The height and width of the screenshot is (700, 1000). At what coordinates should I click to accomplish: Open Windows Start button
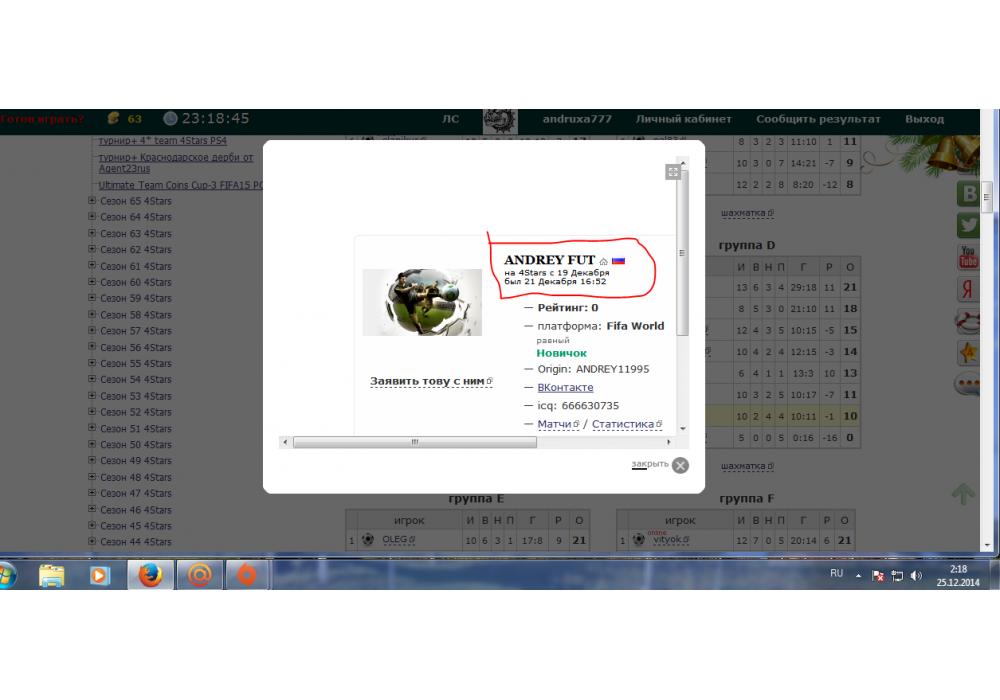(8, 575)
